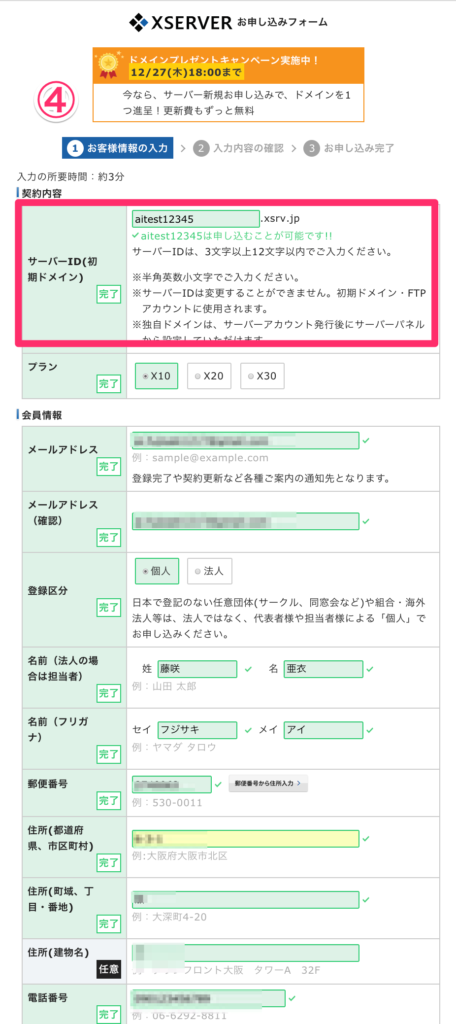Choose 個人 registration type

156,571
